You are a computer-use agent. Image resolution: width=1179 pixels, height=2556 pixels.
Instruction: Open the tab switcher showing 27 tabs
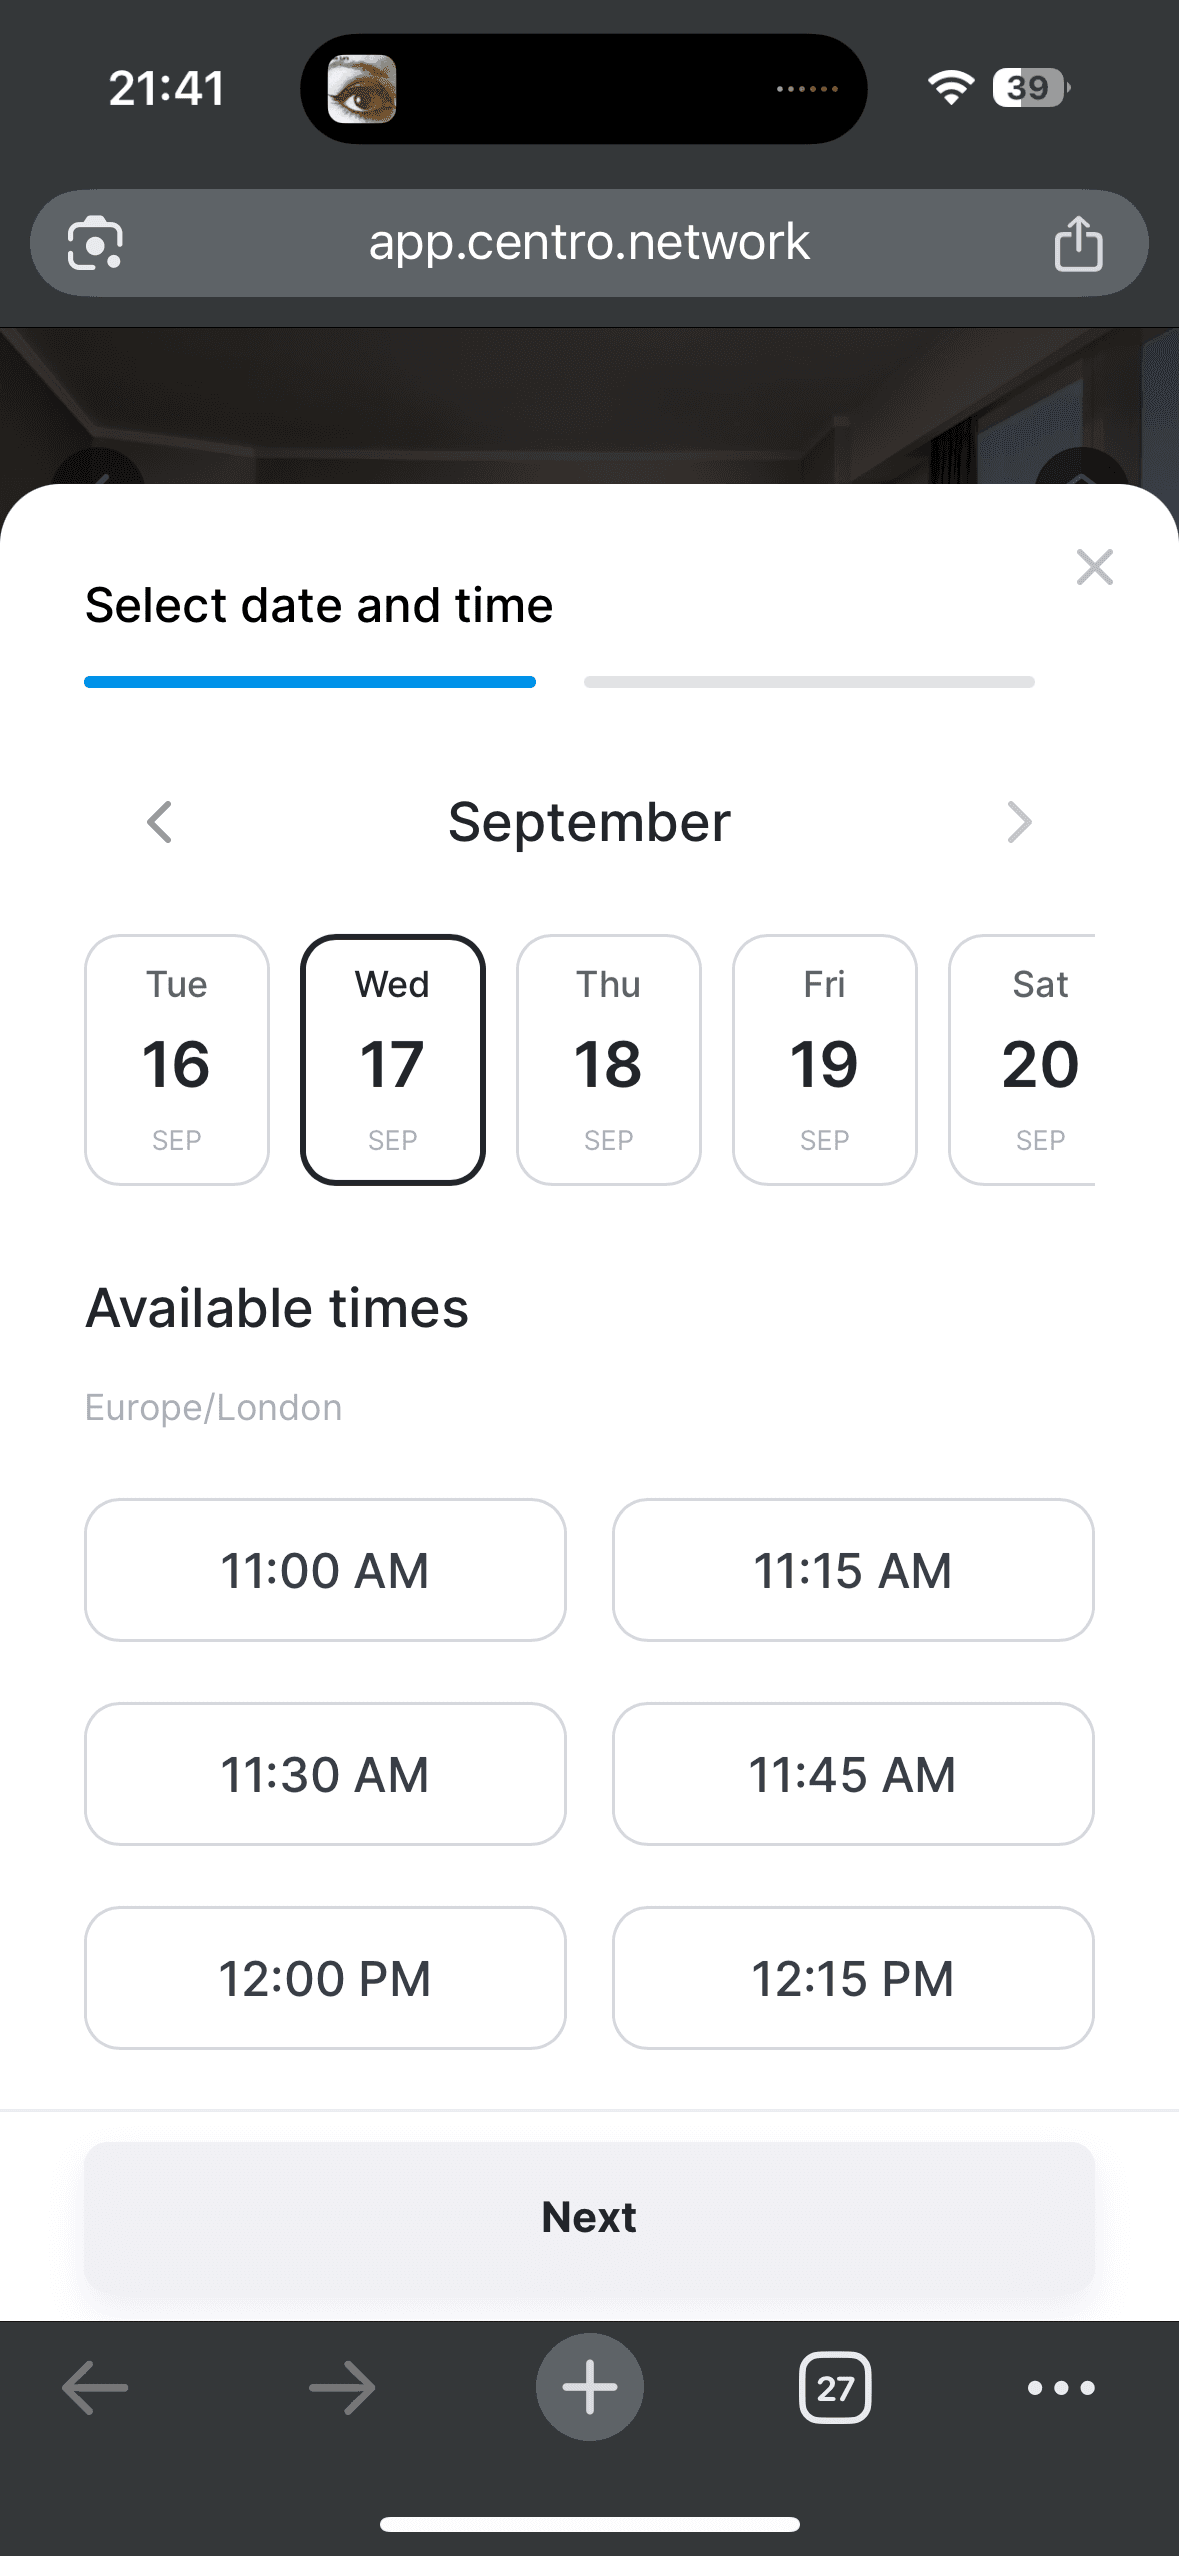(x=835, y=2388)
